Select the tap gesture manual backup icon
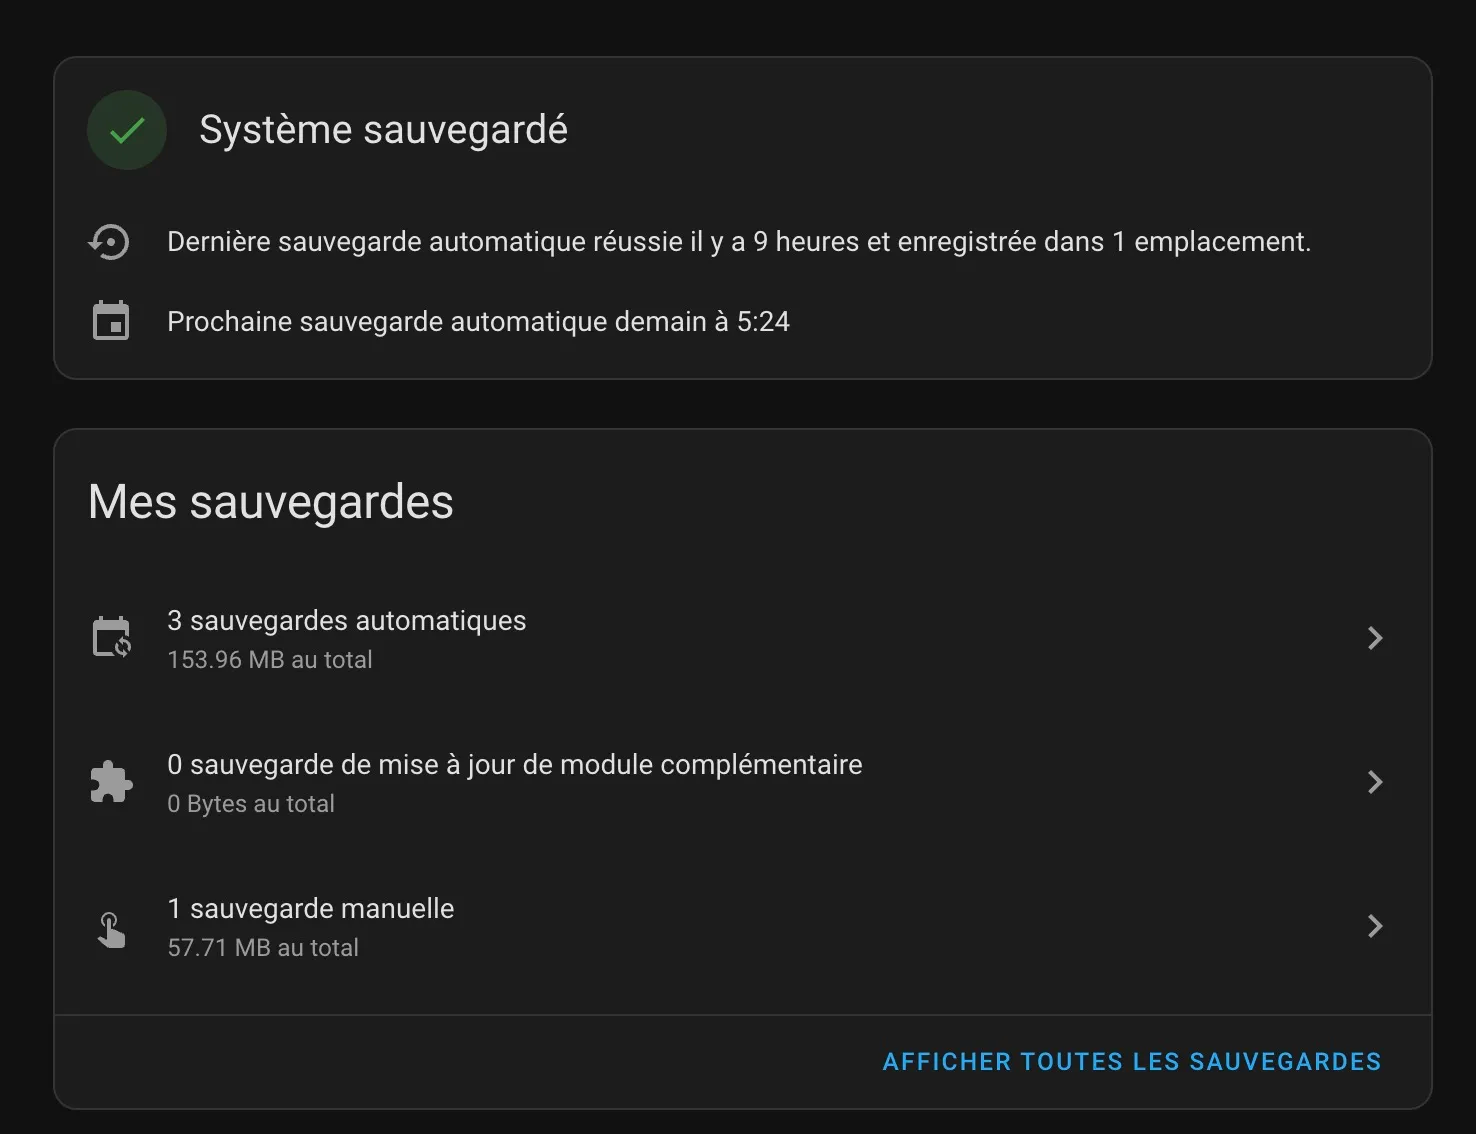Image resolution: width=1476 pixels, height=1134 pixels. [x=111, y=928]
